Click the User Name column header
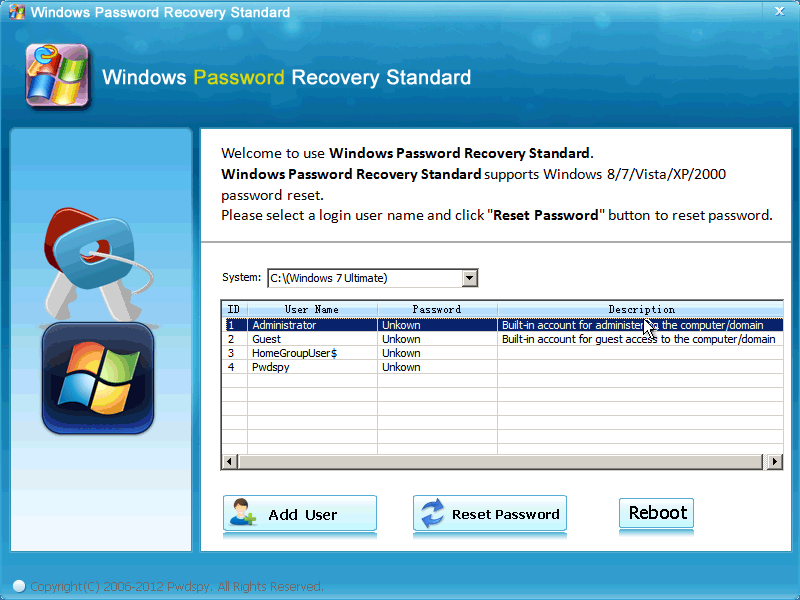The width and height of the screenshot is (800, 600). point(312,309)
